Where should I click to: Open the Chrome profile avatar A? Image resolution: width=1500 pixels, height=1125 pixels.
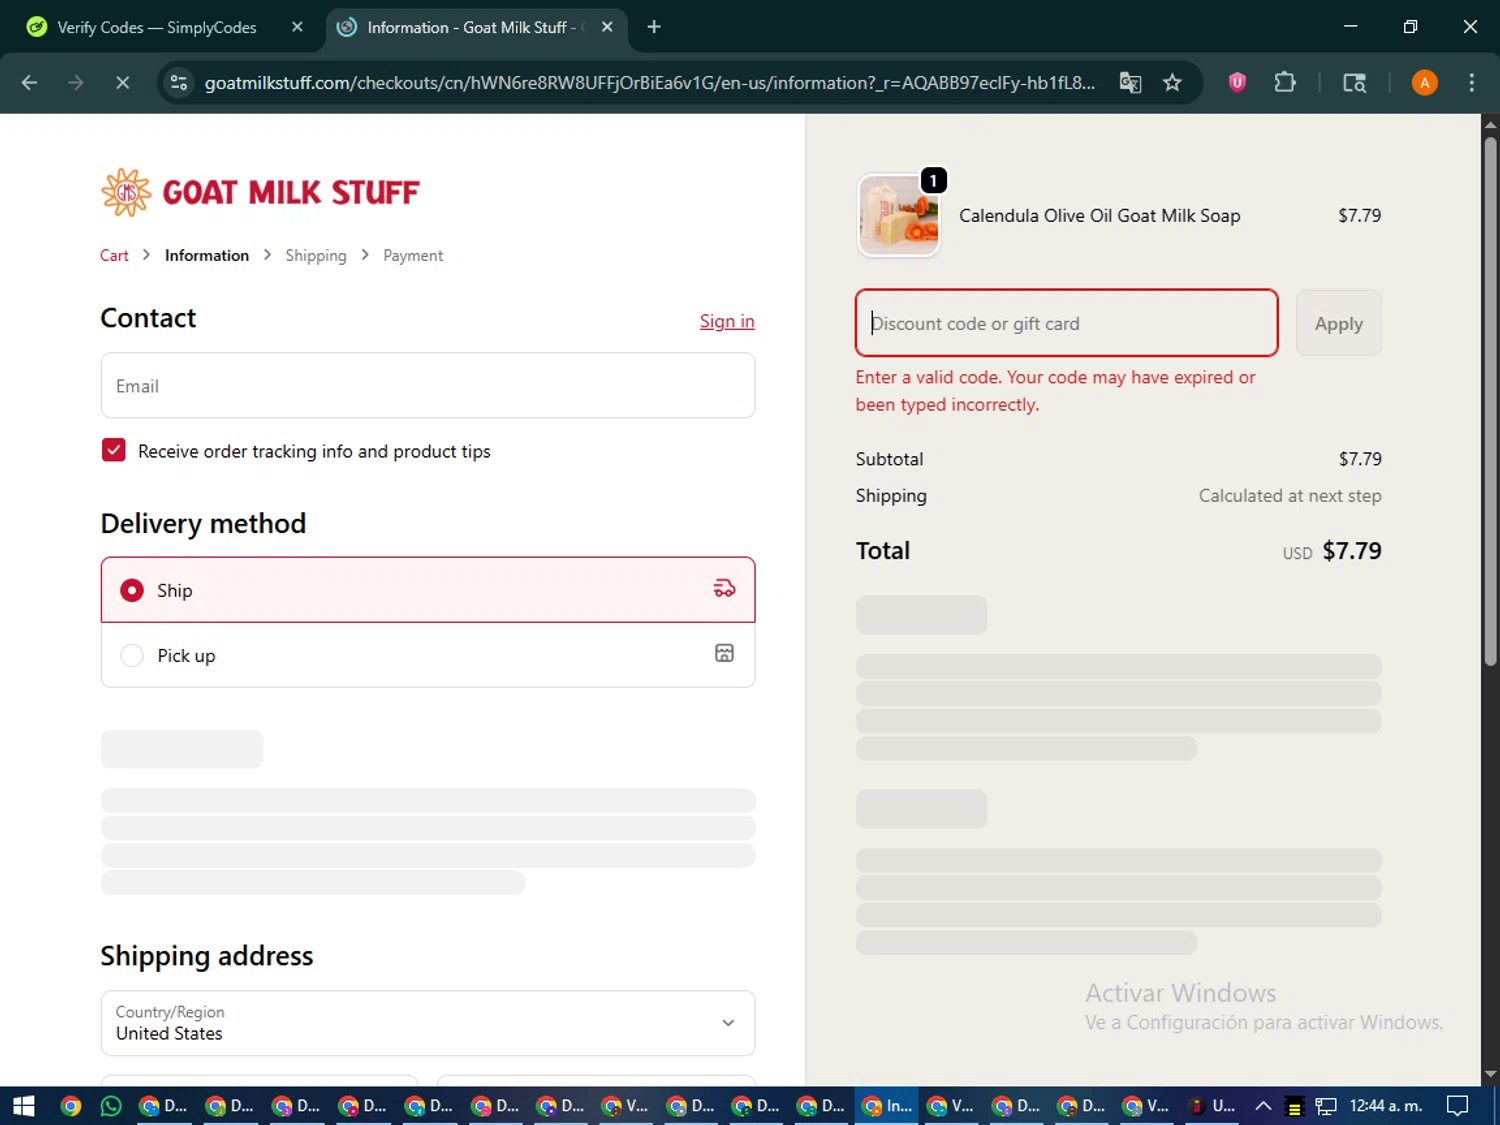[x=1424, y=83]
